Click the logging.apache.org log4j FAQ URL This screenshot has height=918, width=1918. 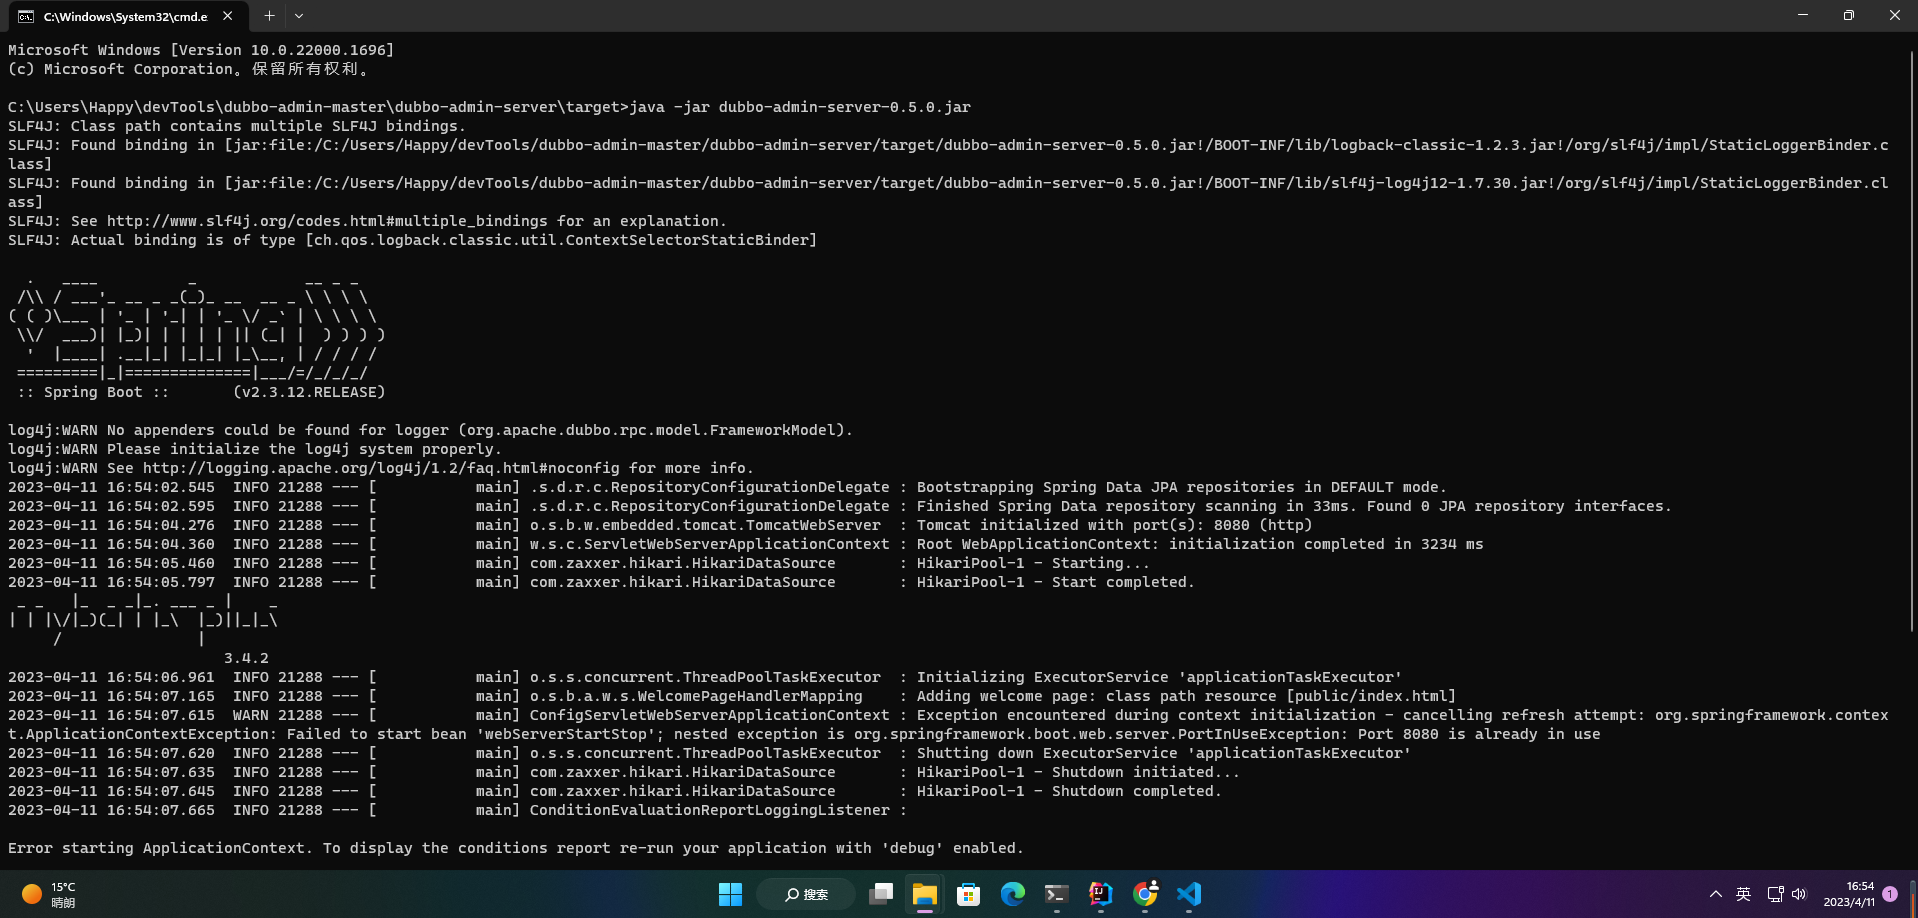tap(381, 468)
